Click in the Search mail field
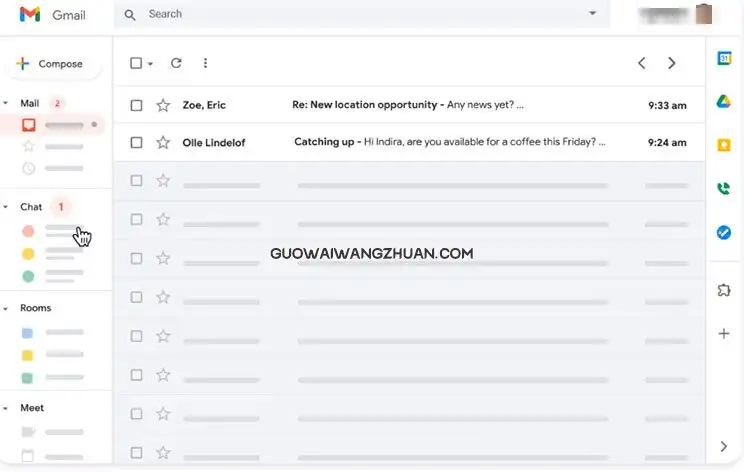This screenshot has height=472, width=744. pos(362,14)
